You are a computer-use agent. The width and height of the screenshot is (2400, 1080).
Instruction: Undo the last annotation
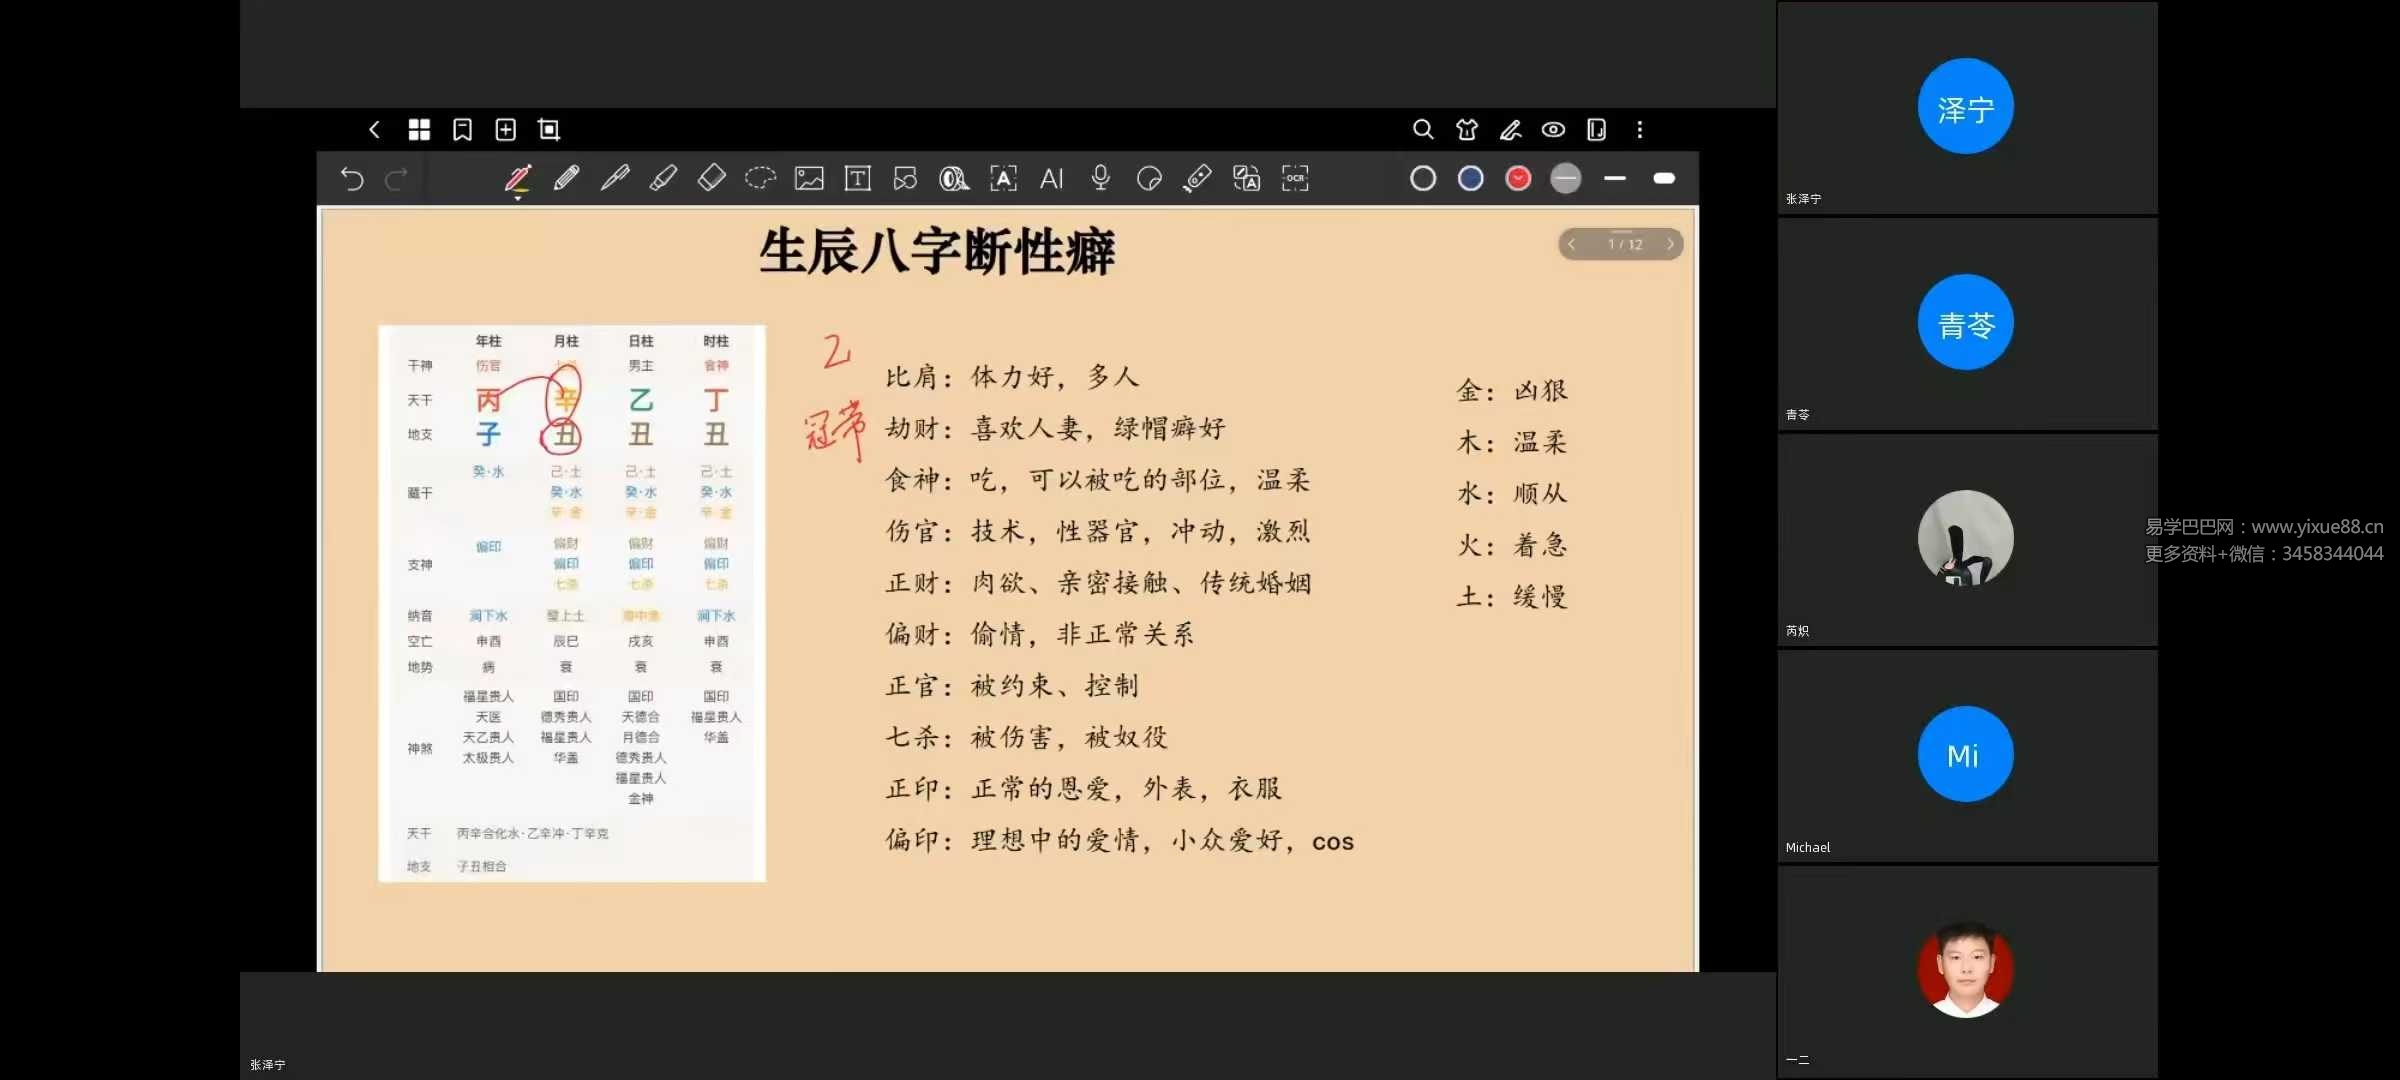click(351, 178)
